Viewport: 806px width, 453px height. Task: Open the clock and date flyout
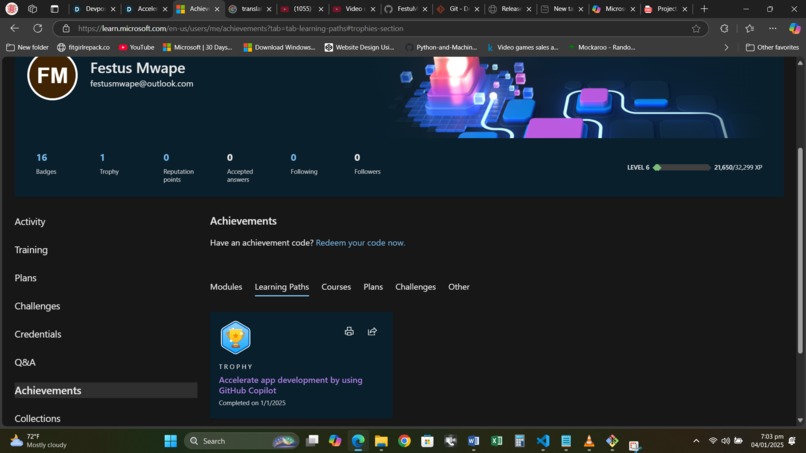pos(767,441)
